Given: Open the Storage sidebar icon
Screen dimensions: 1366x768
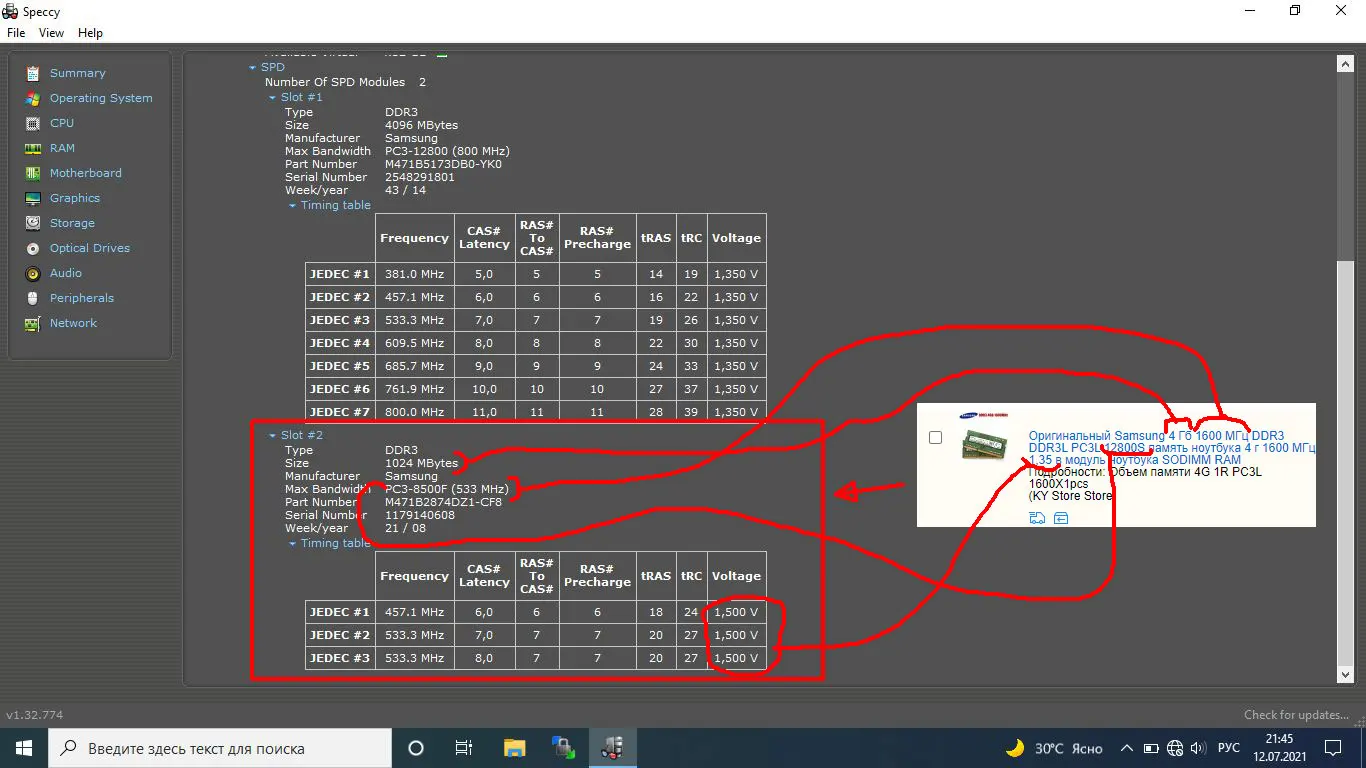Looking at the screenshot, I should pyautogui.click(x=33, y=223).
